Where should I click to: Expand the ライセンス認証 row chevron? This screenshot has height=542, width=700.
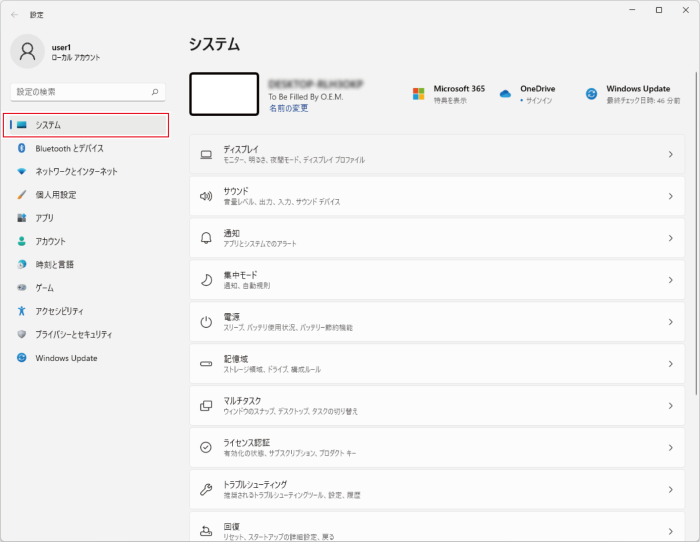point(671,448)
